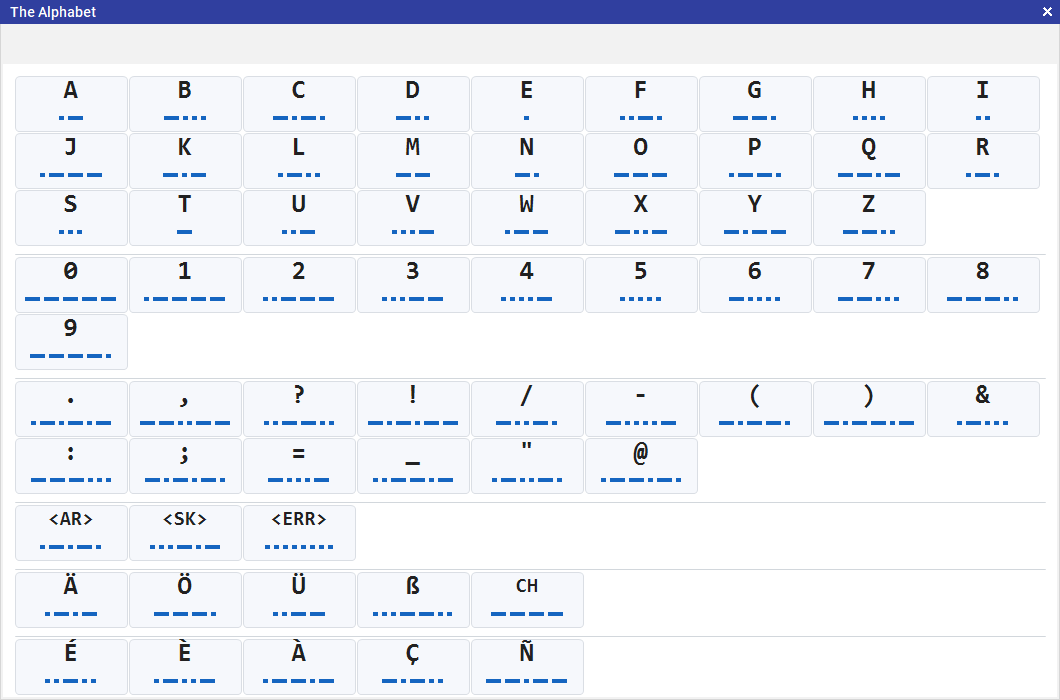Click the letter A Morse button
Image resolution: width=1060 pixels, height=700 pixels.
71,103
